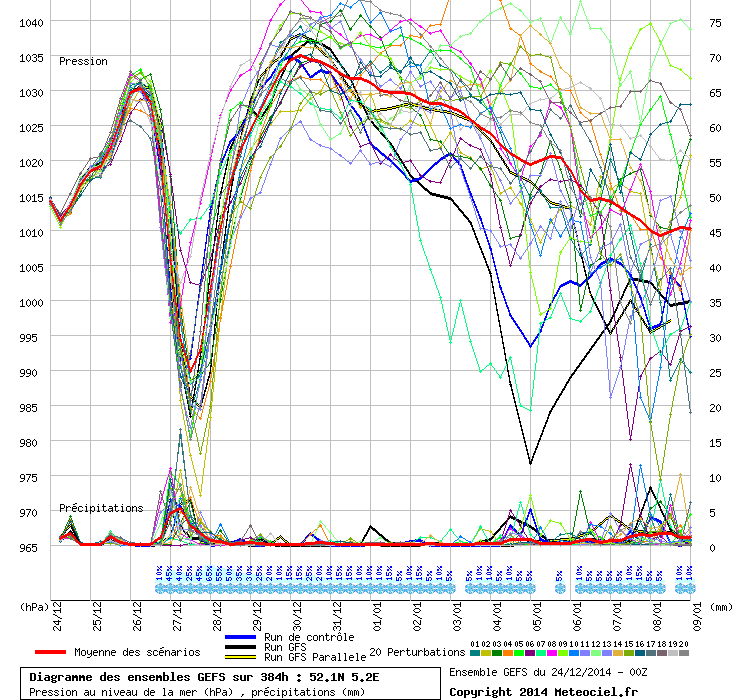Click the 'Précipitations' chart label

click(101, 508)
